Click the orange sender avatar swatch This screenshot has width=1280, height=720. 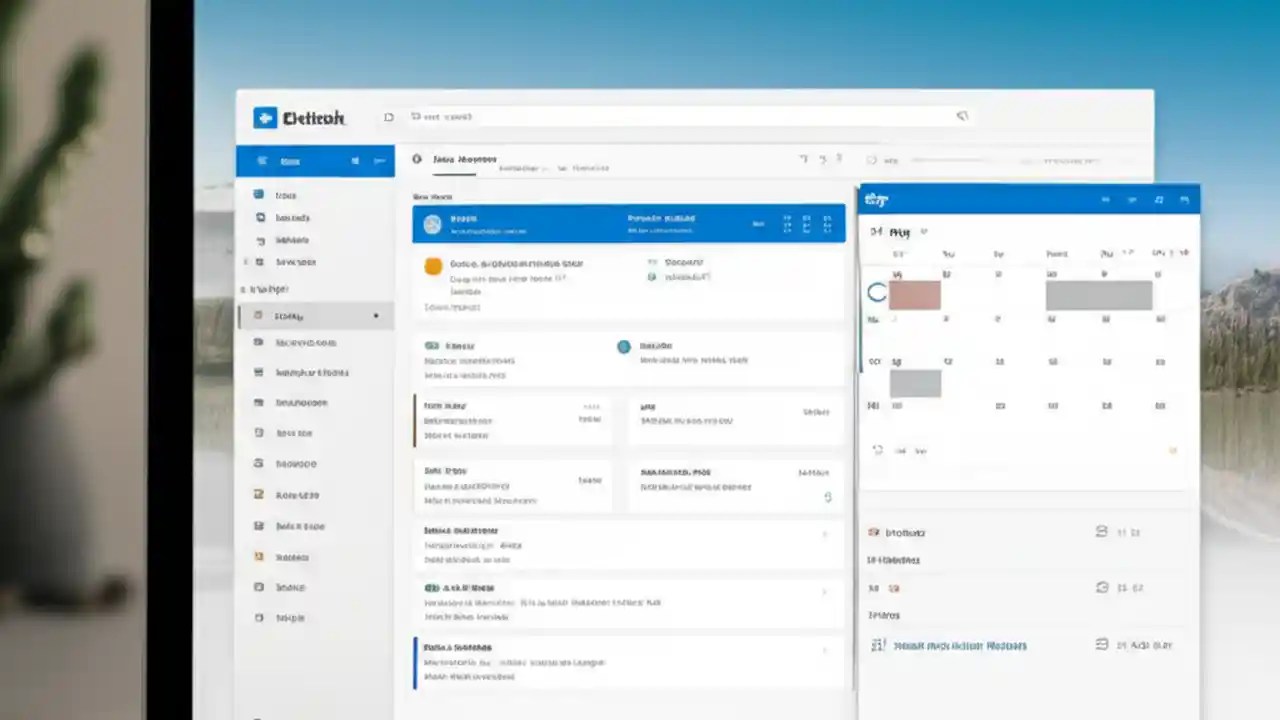[x=433, y=265]
